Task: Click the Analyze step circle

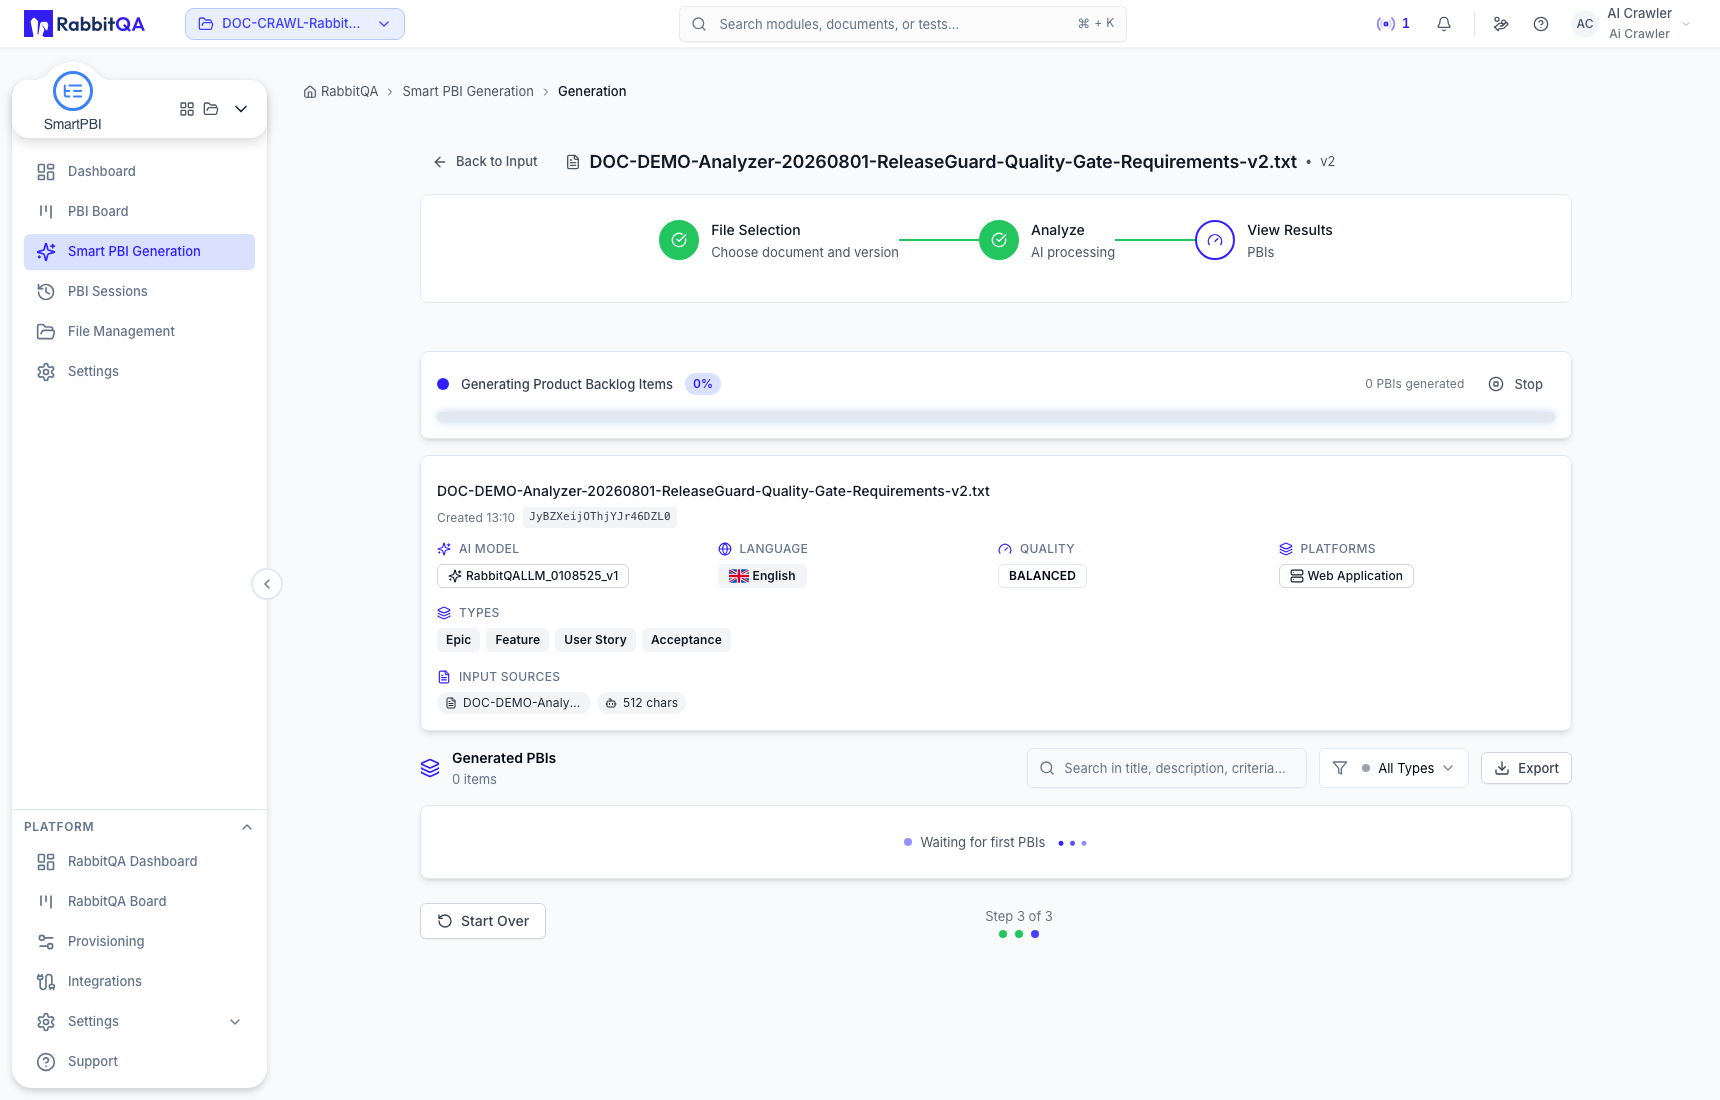Action: [x=999, y=240]
